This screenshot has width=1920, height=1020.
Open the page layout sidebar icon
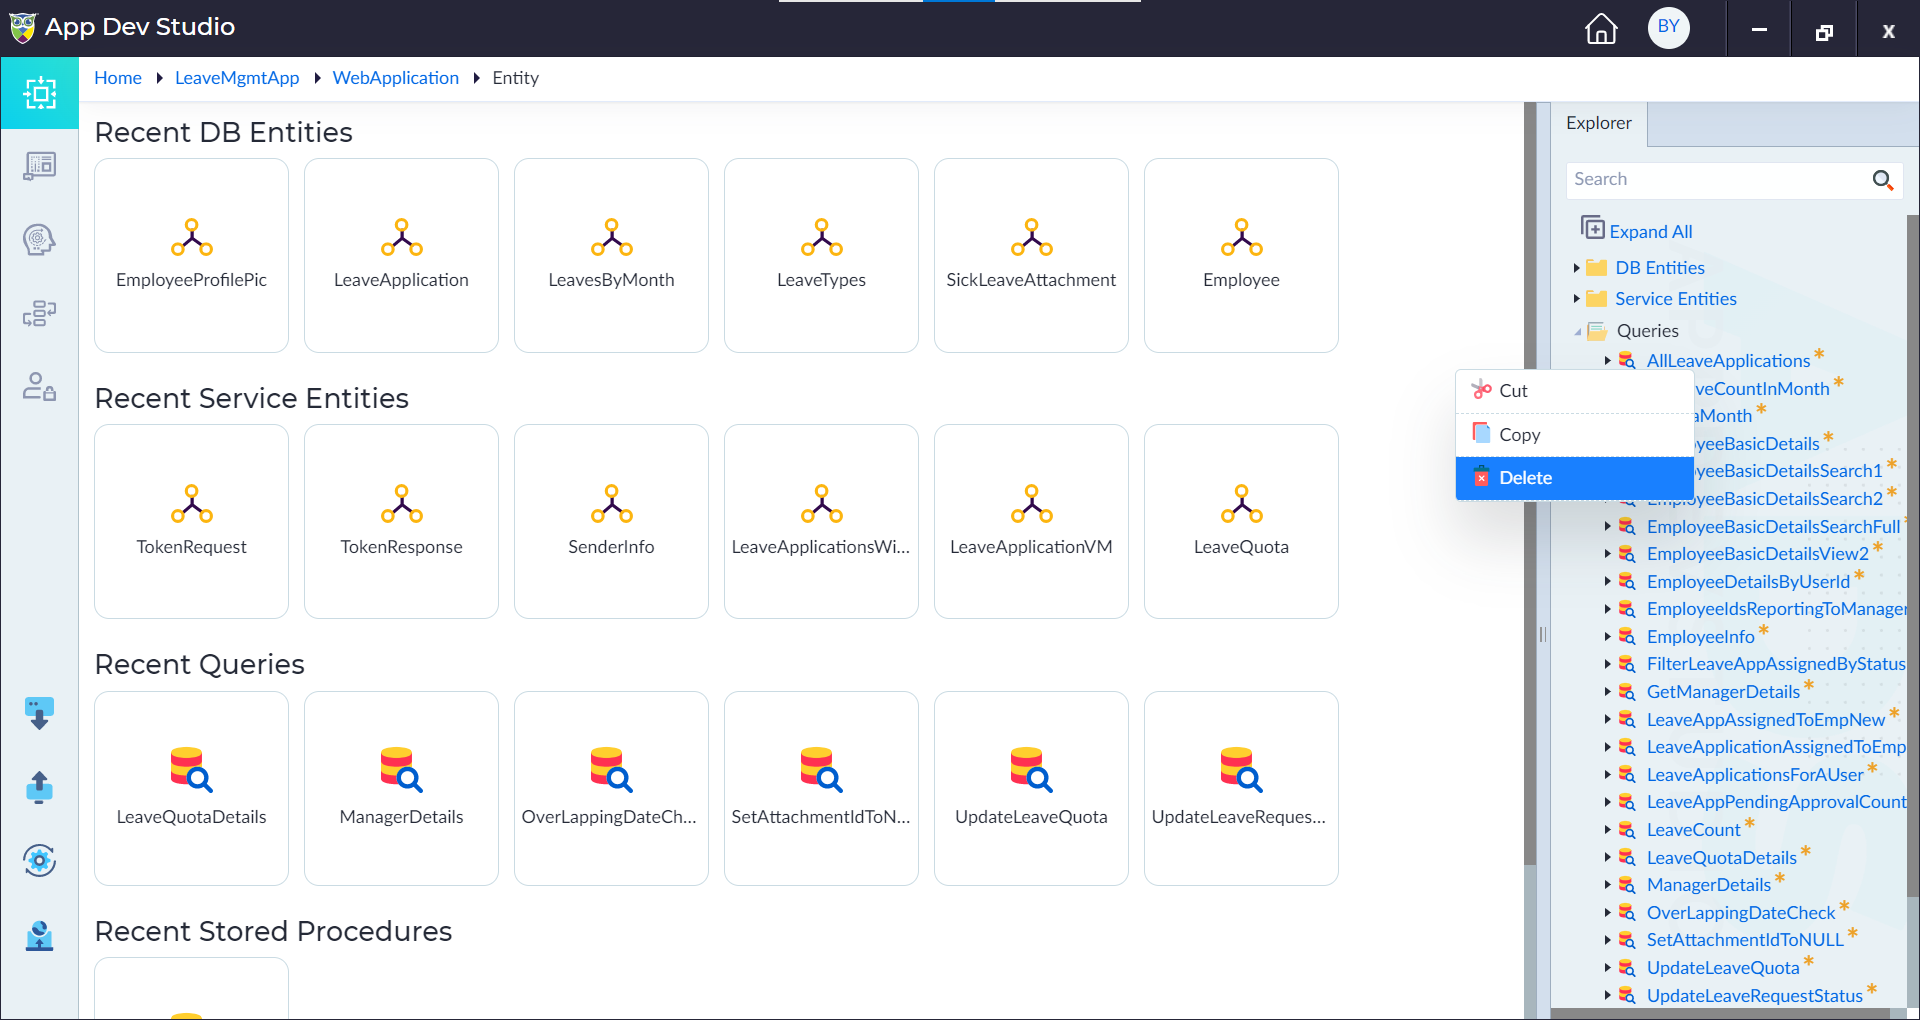pyautogui.click(x=39, y=165)
